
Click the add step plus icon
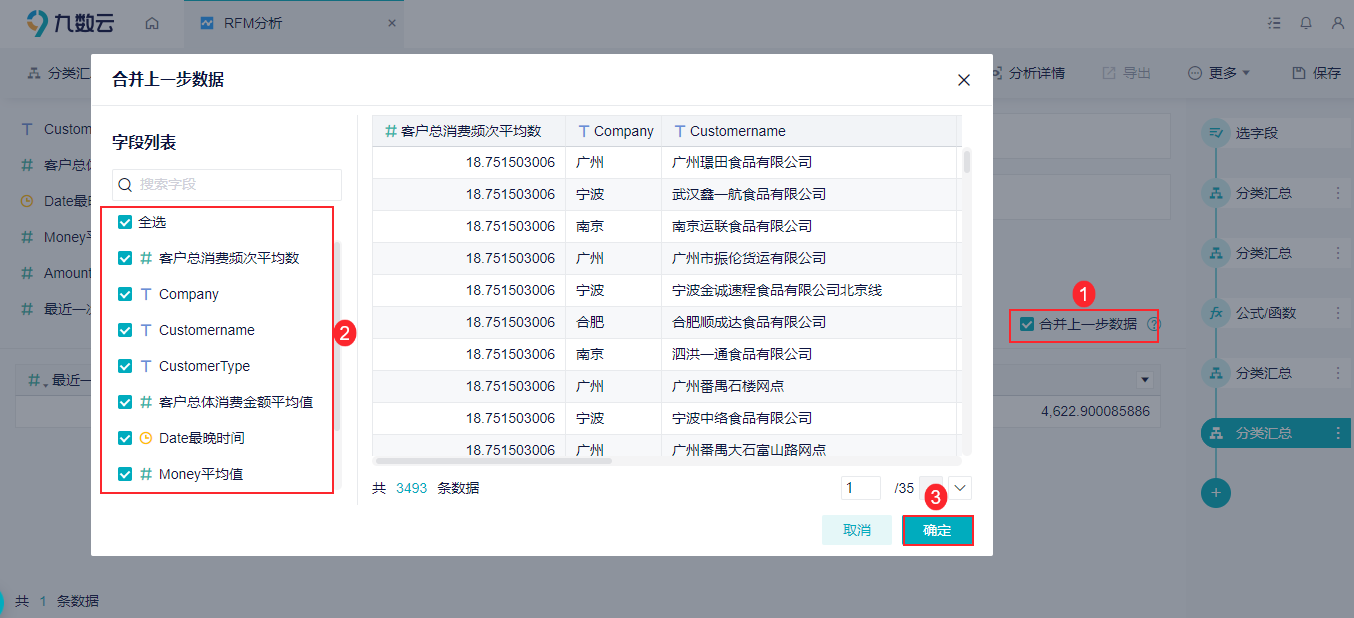pos(1216,492)
